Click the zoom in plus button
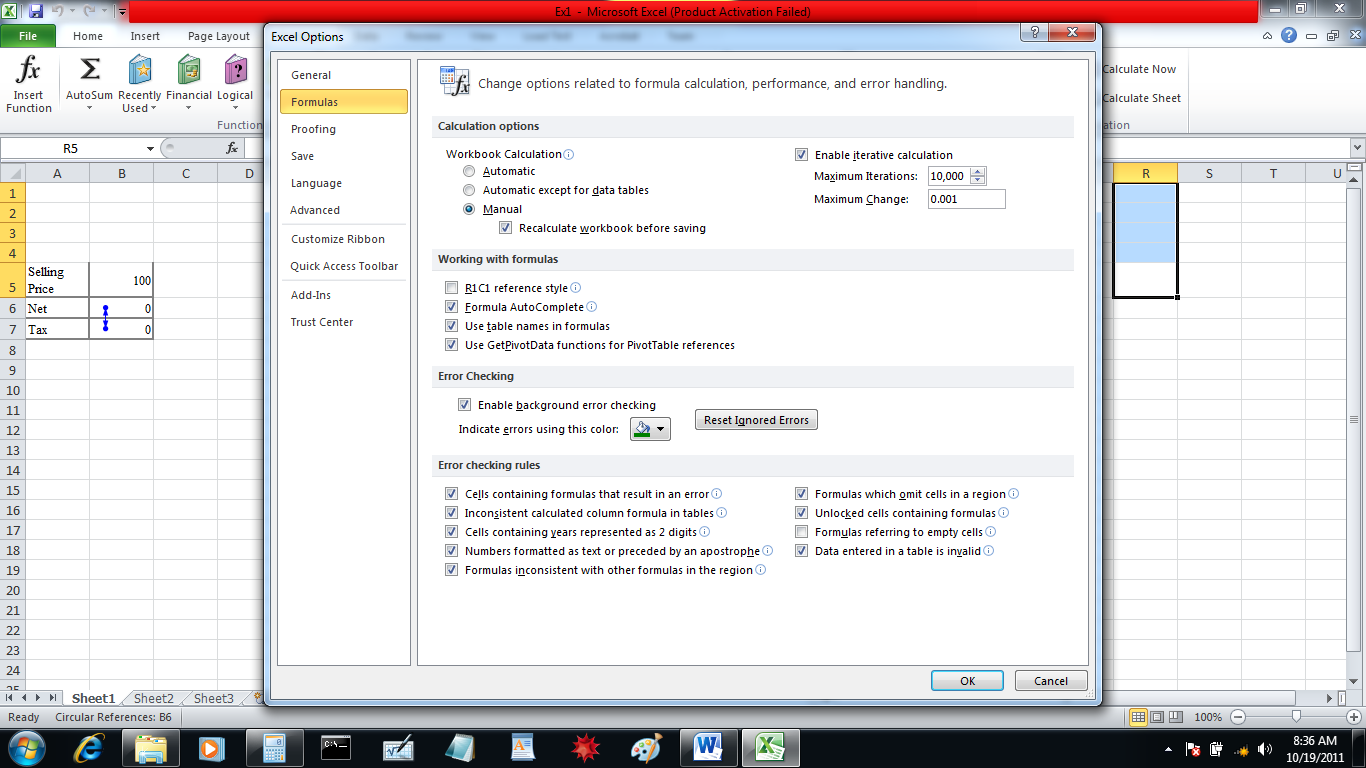Screen dimensions: 1366x768 point(1354,717)
